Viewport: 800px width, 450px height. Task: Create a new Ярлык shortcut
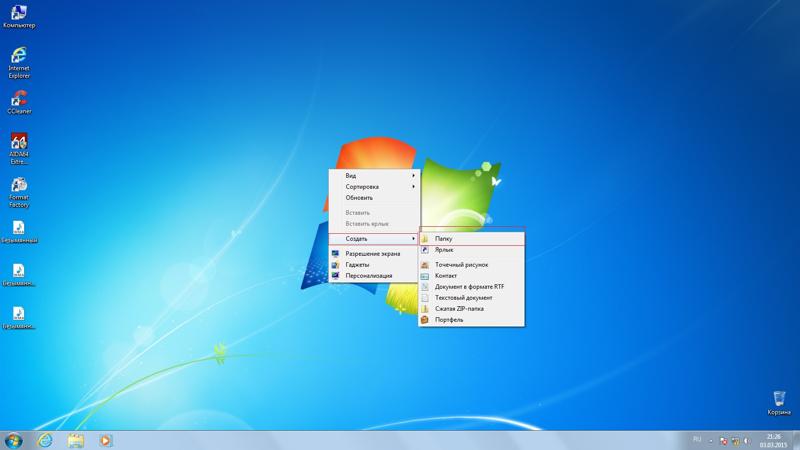click(471, 250)
